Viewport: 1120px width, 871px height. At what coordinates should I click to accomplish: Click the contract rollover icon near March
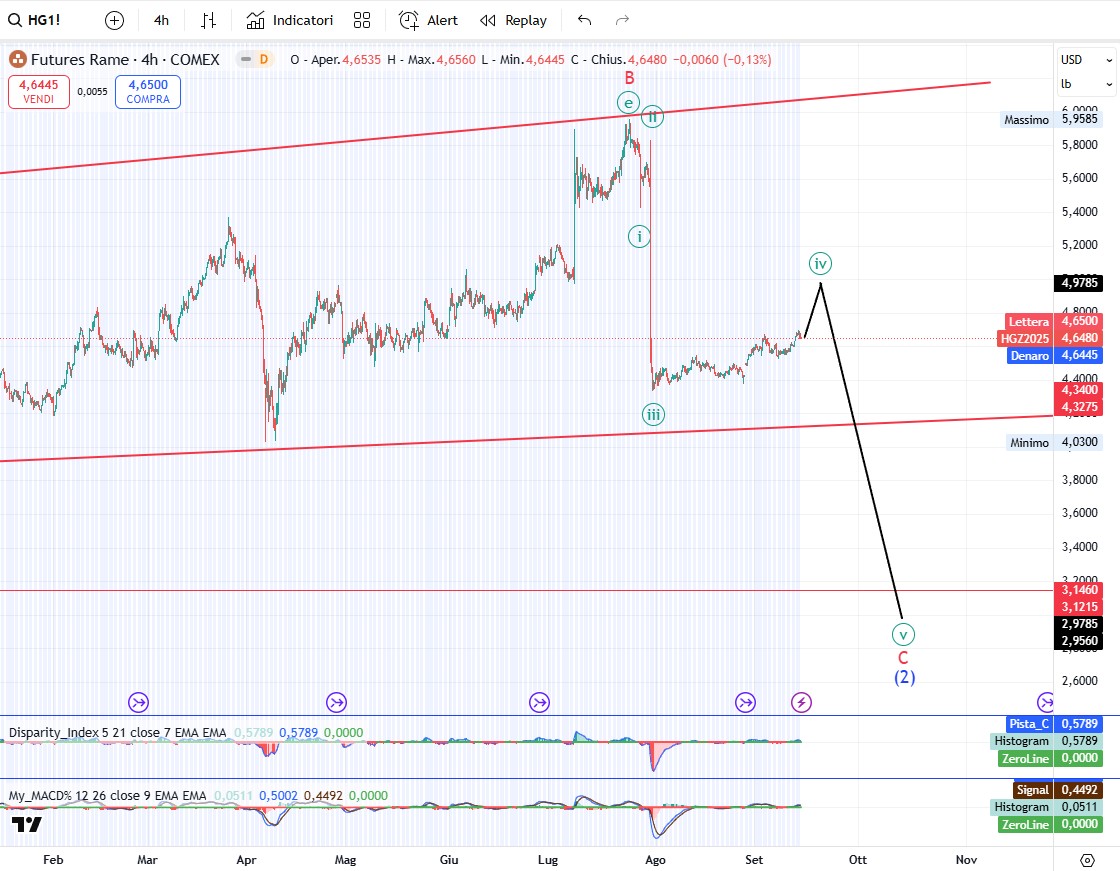tap(139, 702)
